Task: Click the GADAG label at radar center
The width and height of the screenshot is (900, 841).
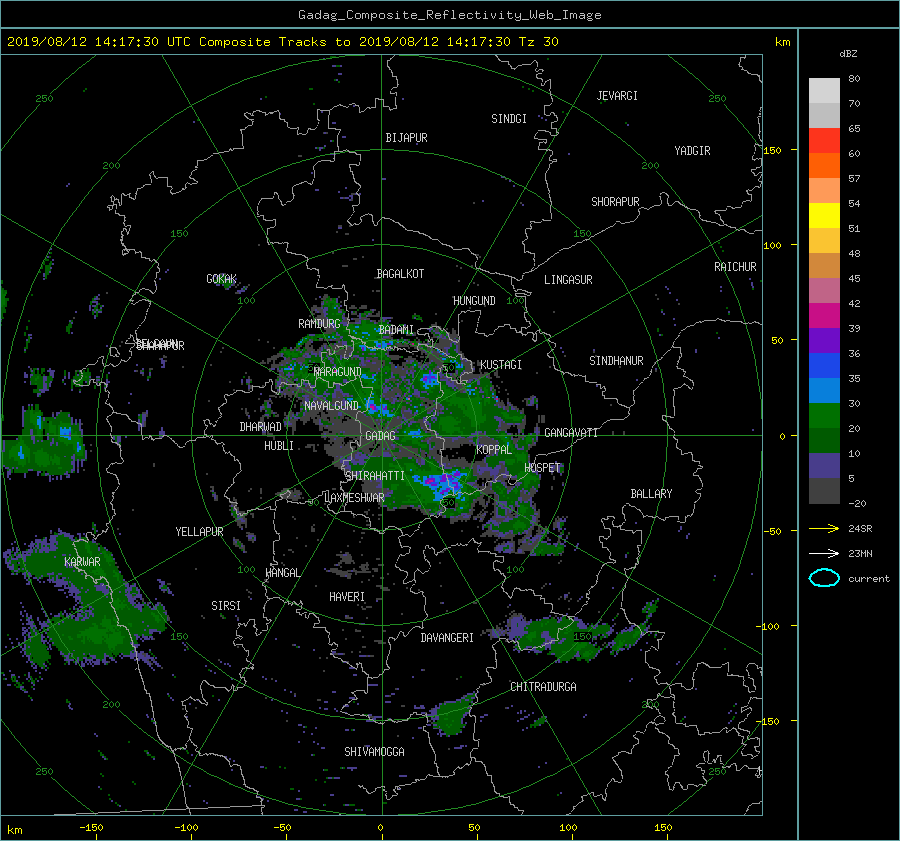Action: point(380,436)
